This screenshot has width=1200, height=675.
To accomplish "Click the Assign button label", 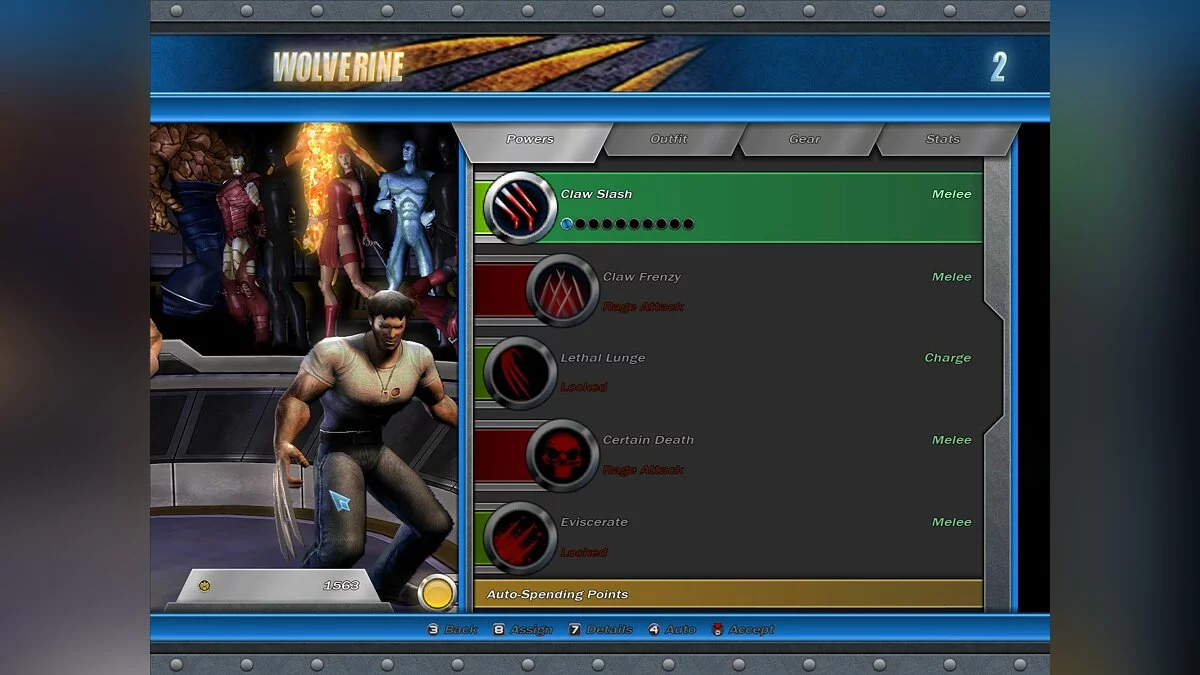I will (x=531, y=630).
